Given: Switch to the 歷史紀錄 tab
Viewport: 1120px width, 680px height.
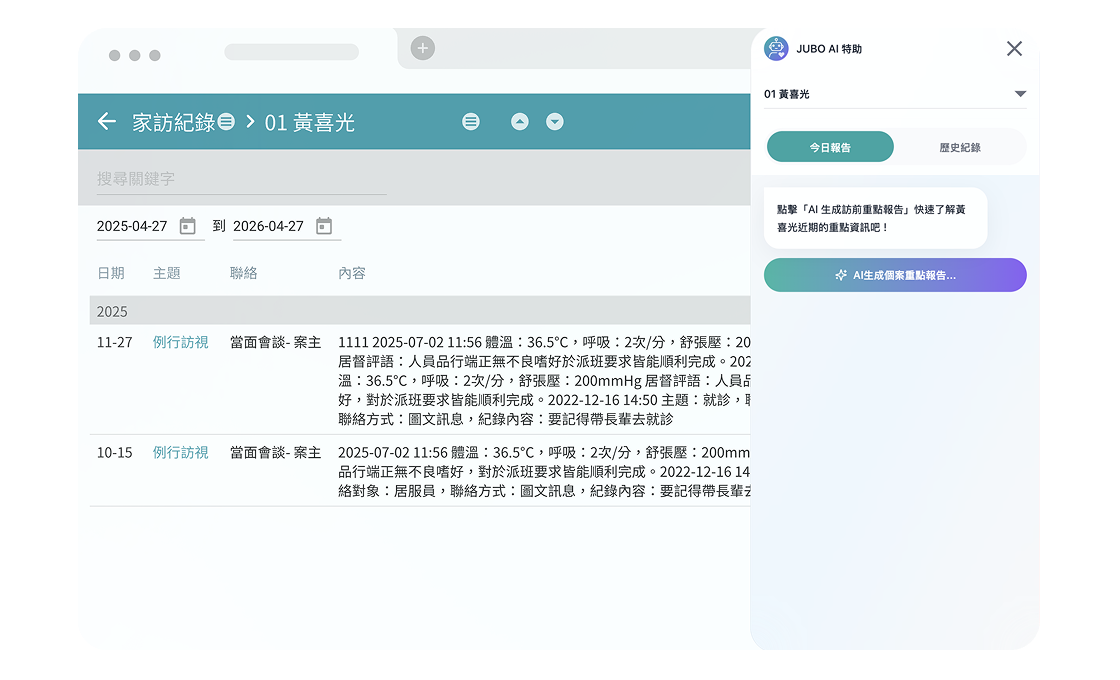Looking at the screenshot, I should (960, 147).
